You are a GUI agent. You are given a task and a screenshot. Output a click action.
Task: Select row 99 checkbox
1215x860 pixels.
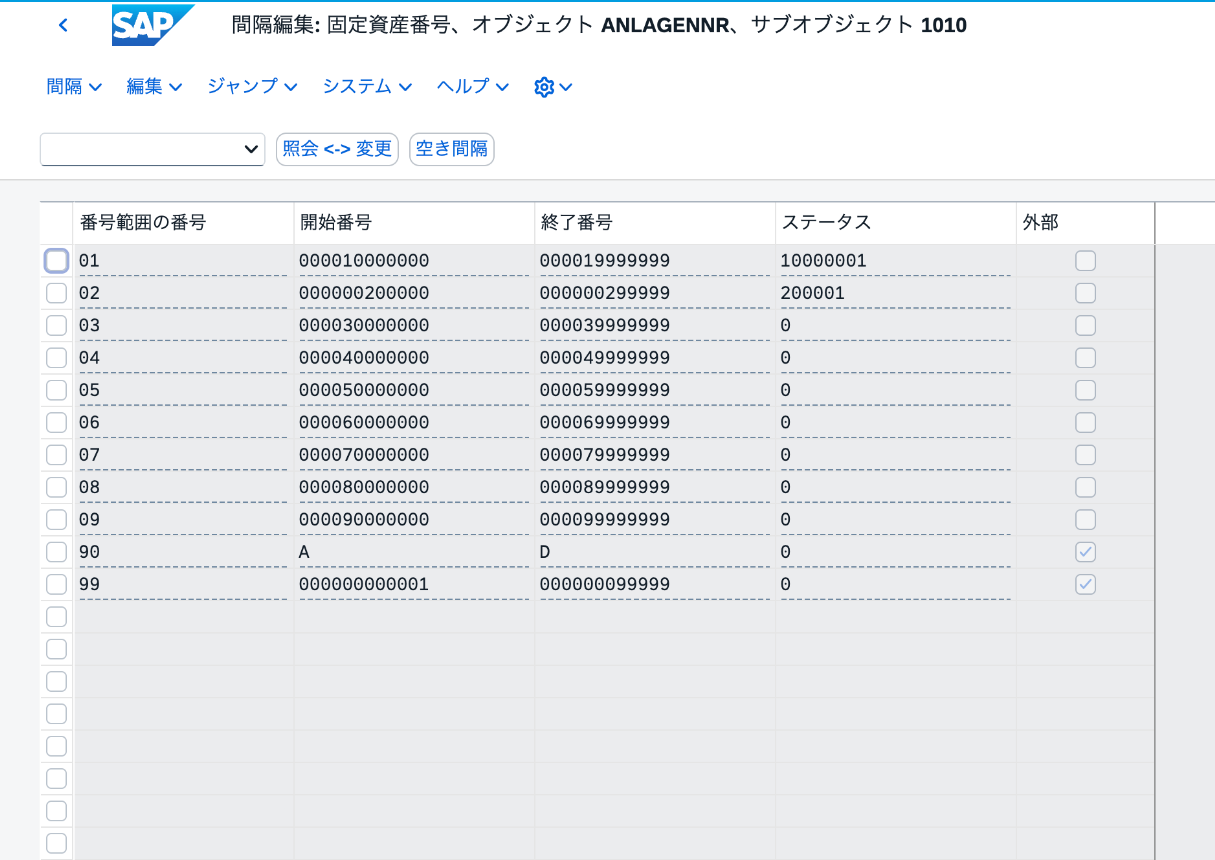click(57, 584)
